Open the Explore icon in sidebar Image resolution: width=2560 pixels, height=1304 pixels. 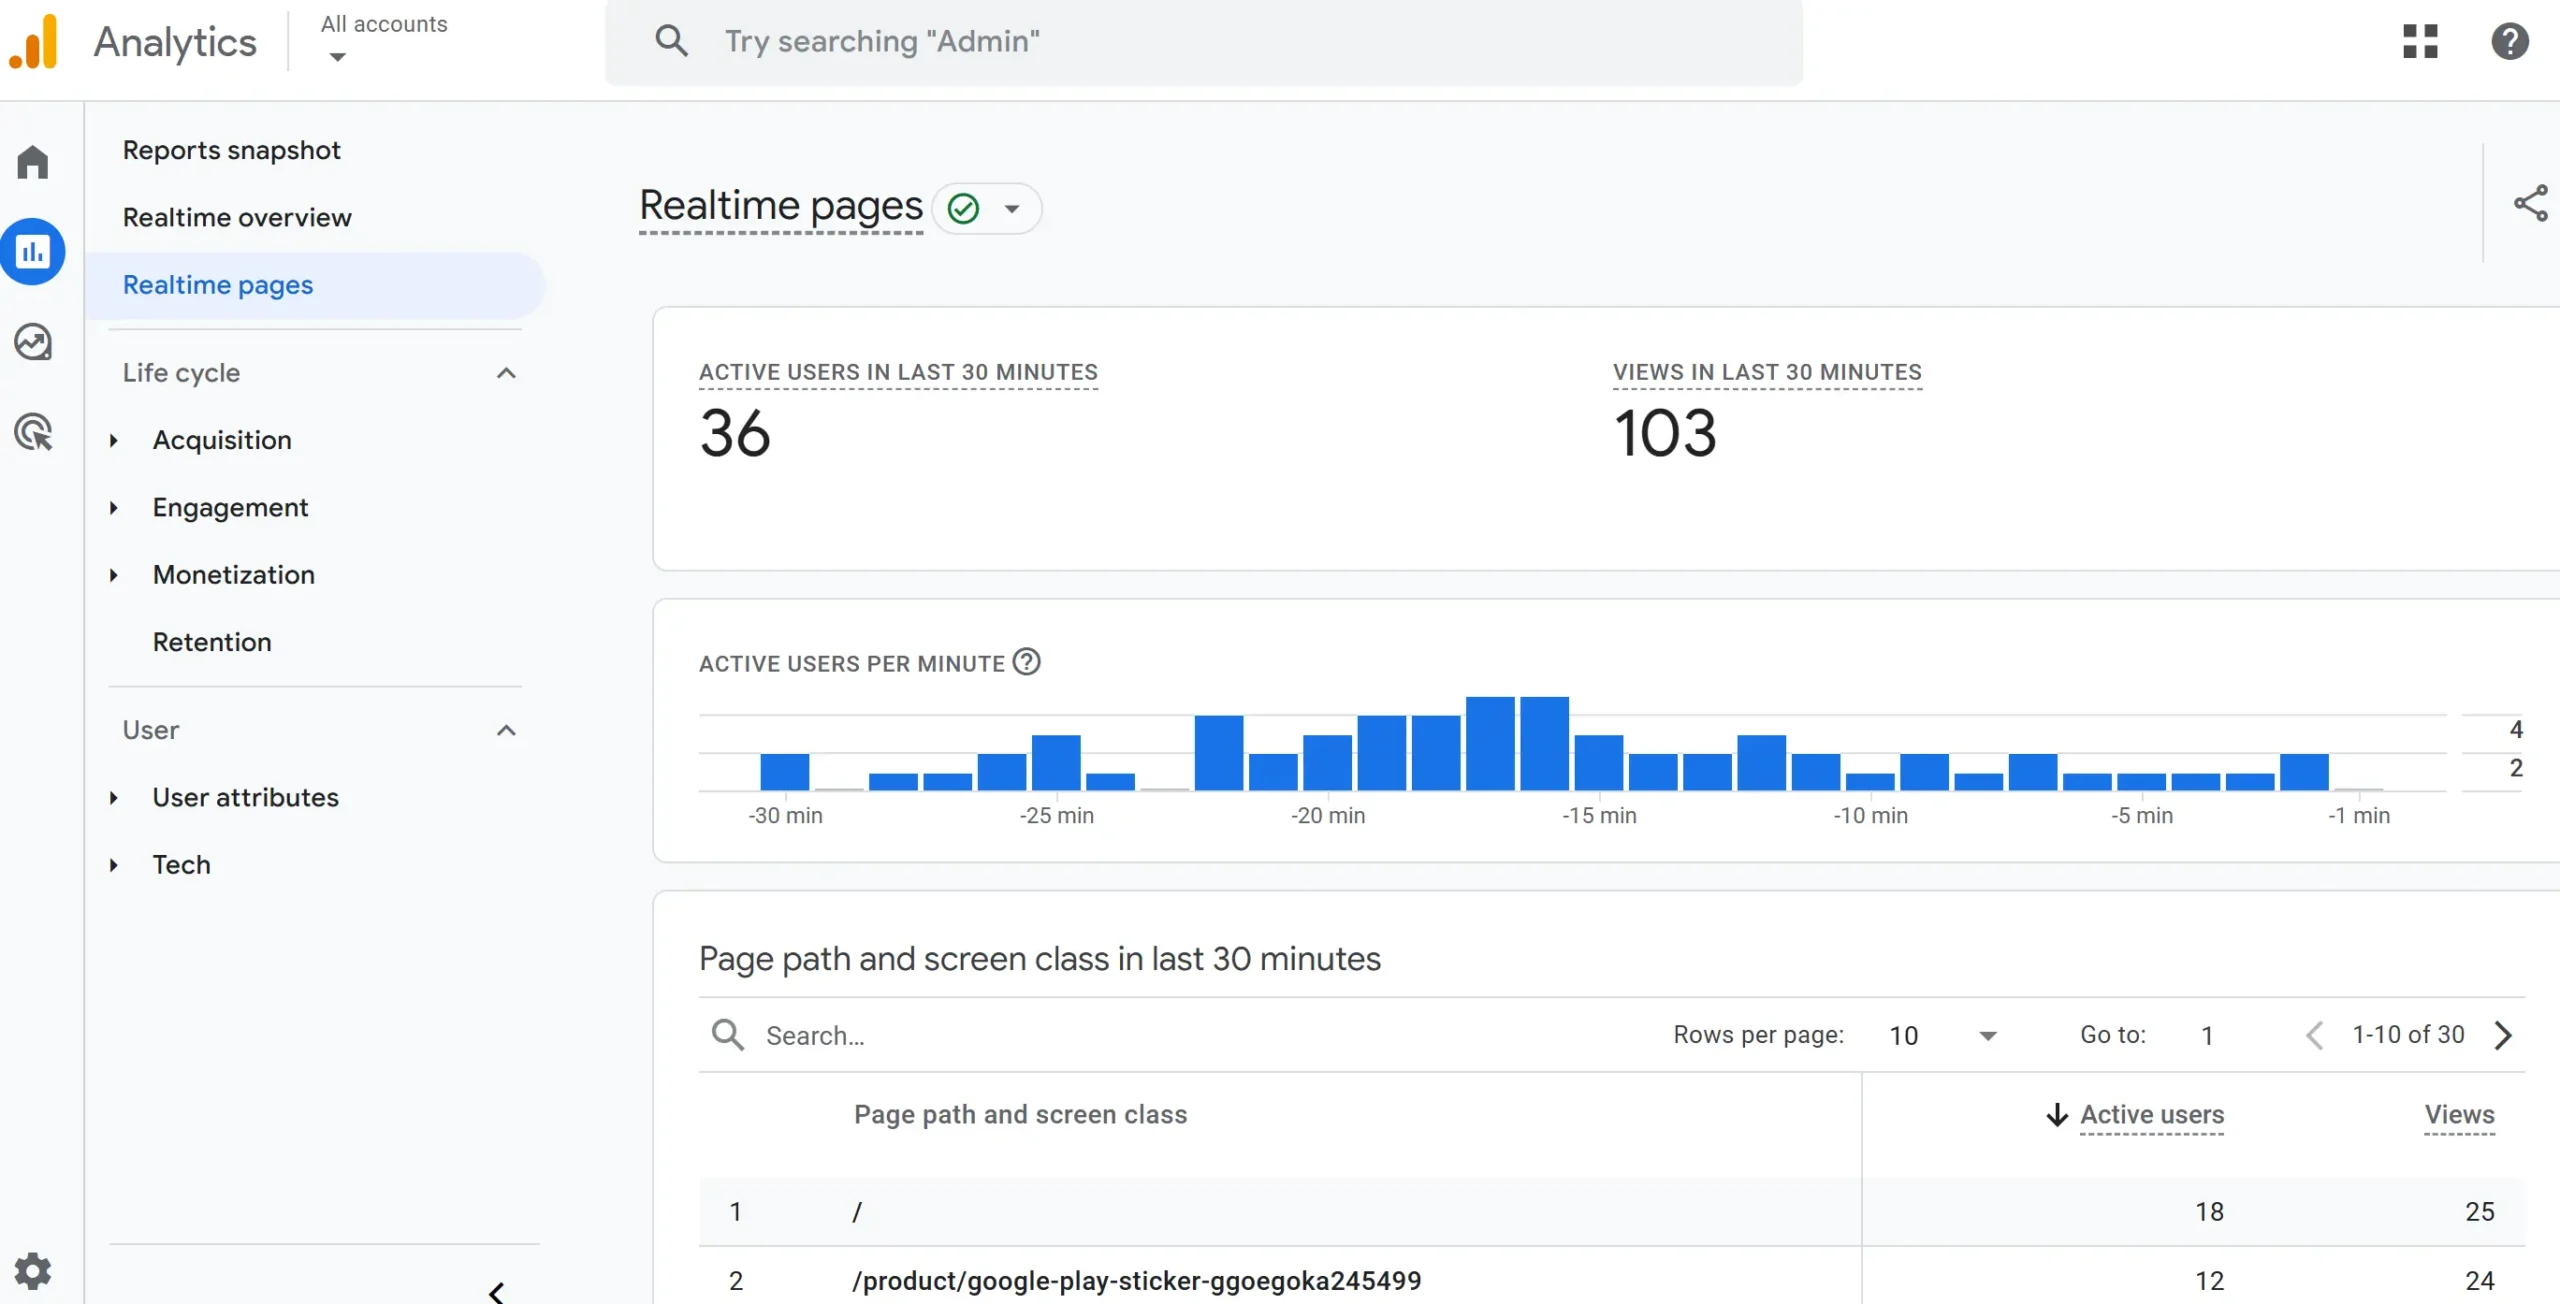point(33,342)
